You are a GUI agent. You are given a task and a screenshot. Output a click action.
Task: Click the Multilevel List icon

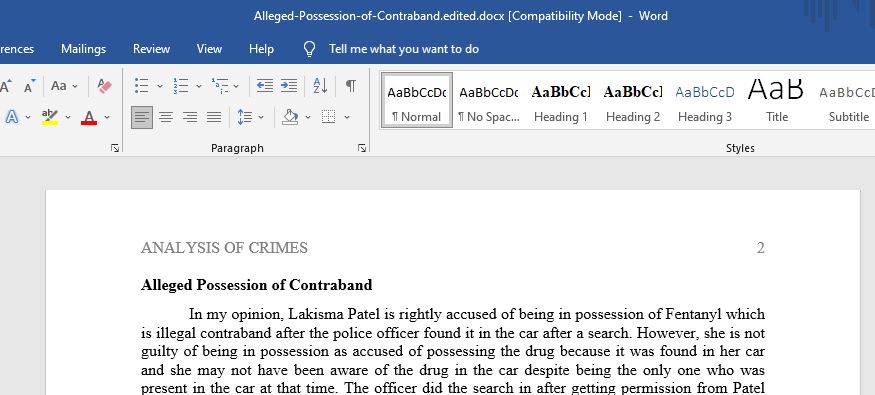[219, 86]
